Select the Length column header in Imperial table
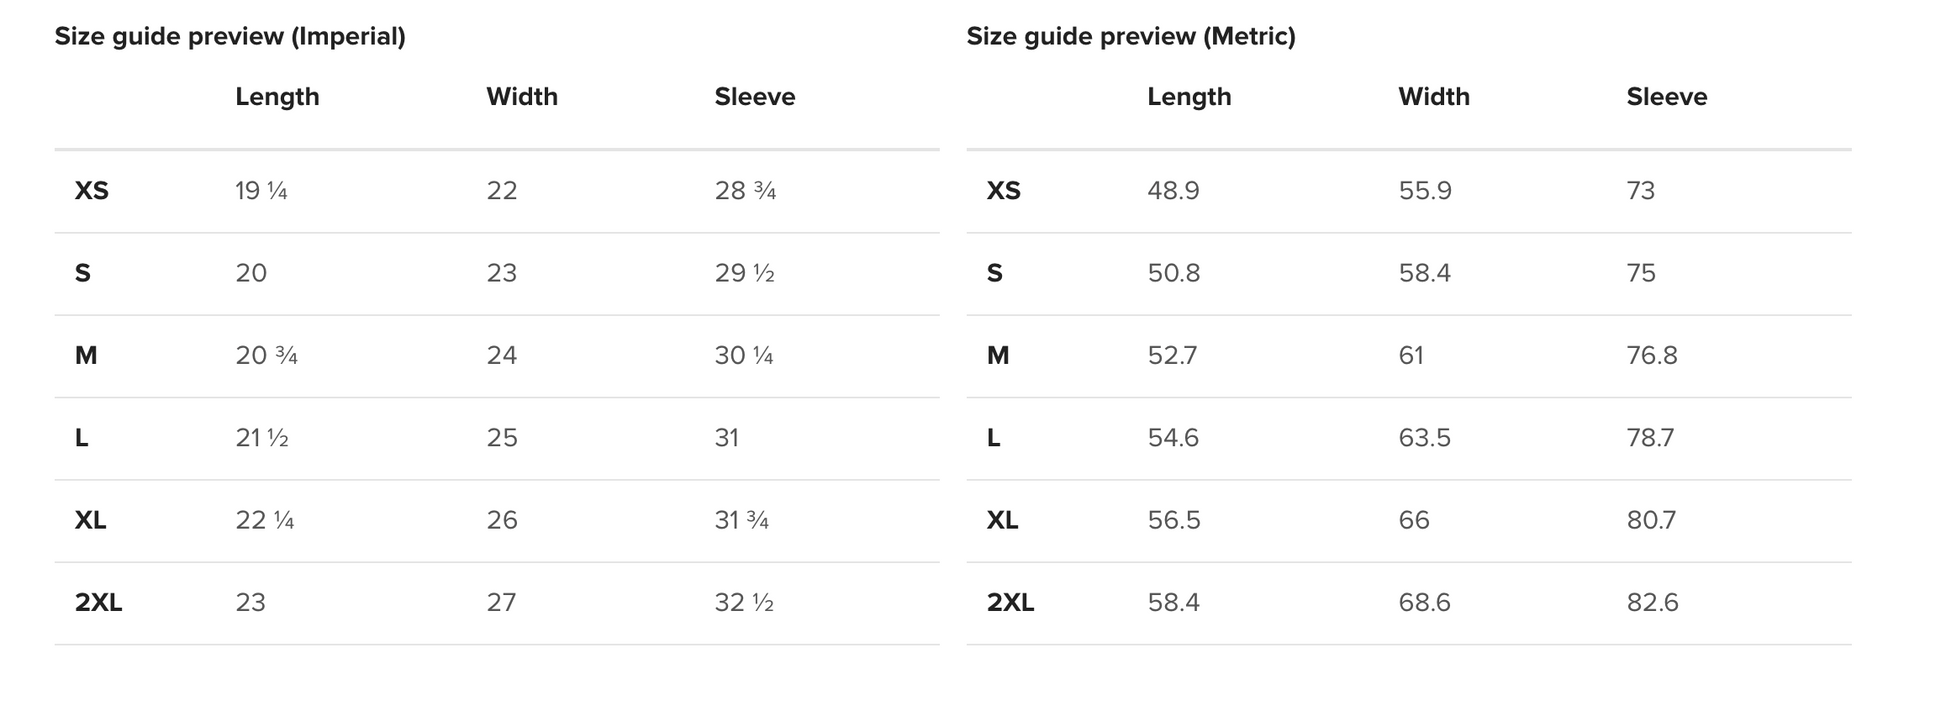Screen dimensions: 1946x711 click(x=277, y=97)
